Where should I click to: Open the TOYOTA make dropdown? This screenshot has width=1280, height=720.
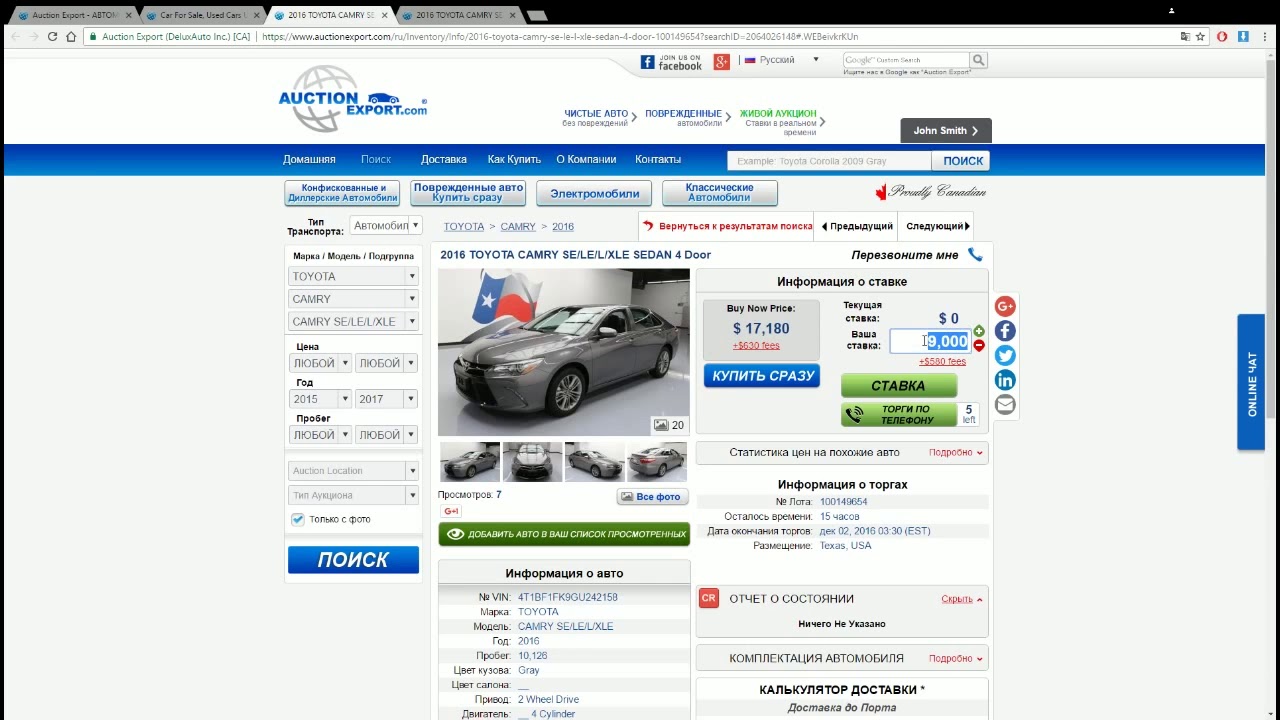353,276
